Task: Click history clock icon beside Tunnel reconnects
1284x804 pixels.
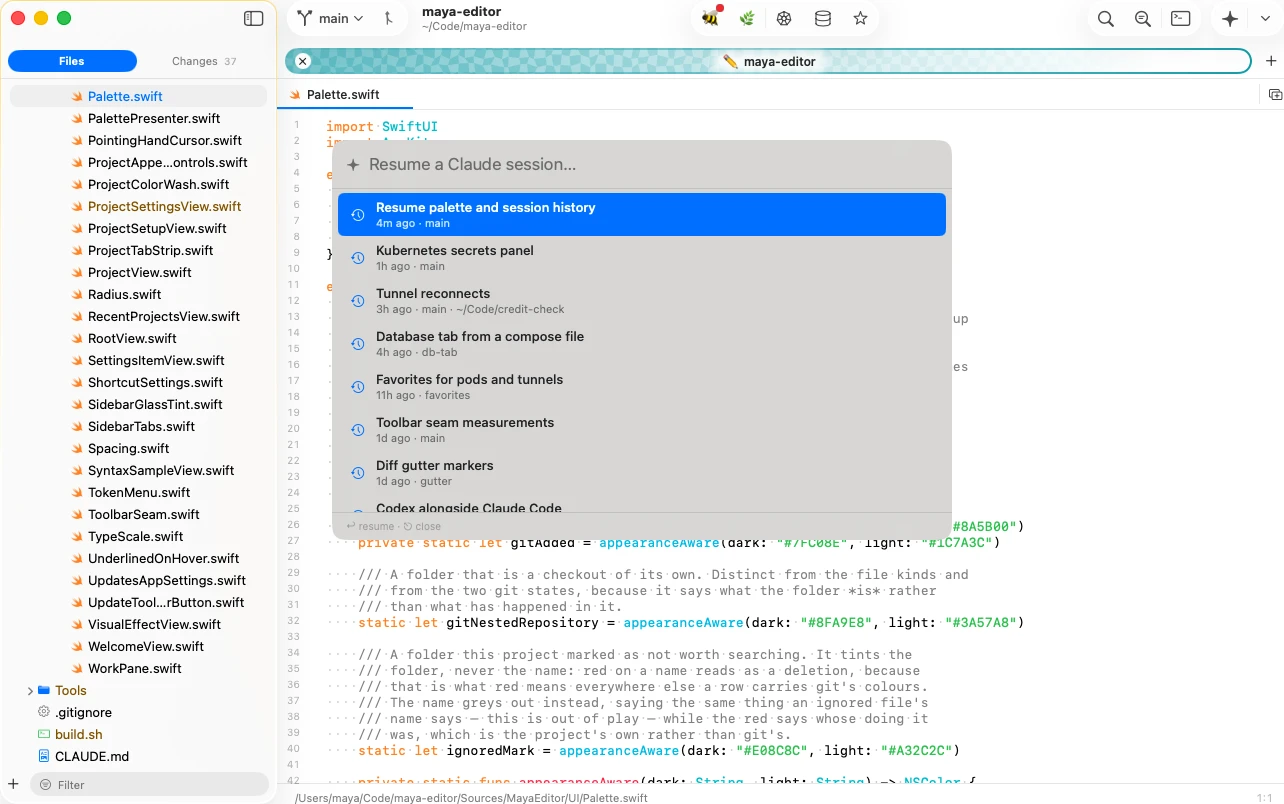Action: pos(357,301)
